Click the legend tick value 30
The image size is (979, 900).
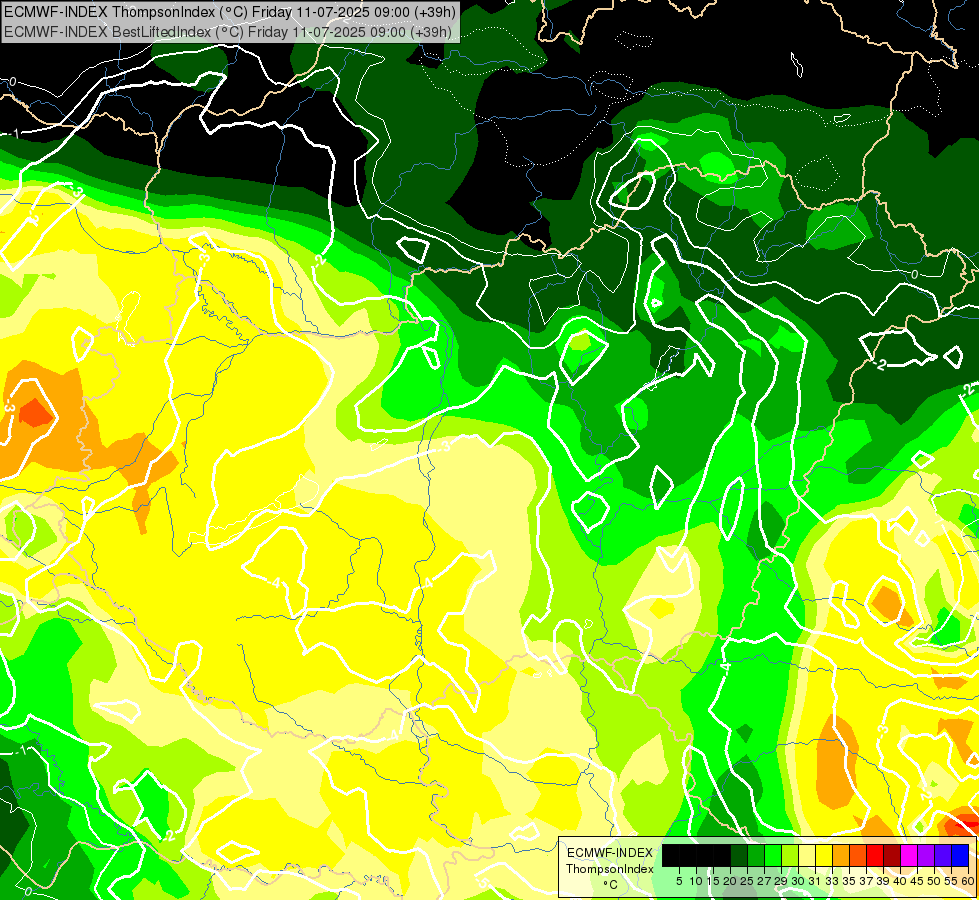coord(799,881)
